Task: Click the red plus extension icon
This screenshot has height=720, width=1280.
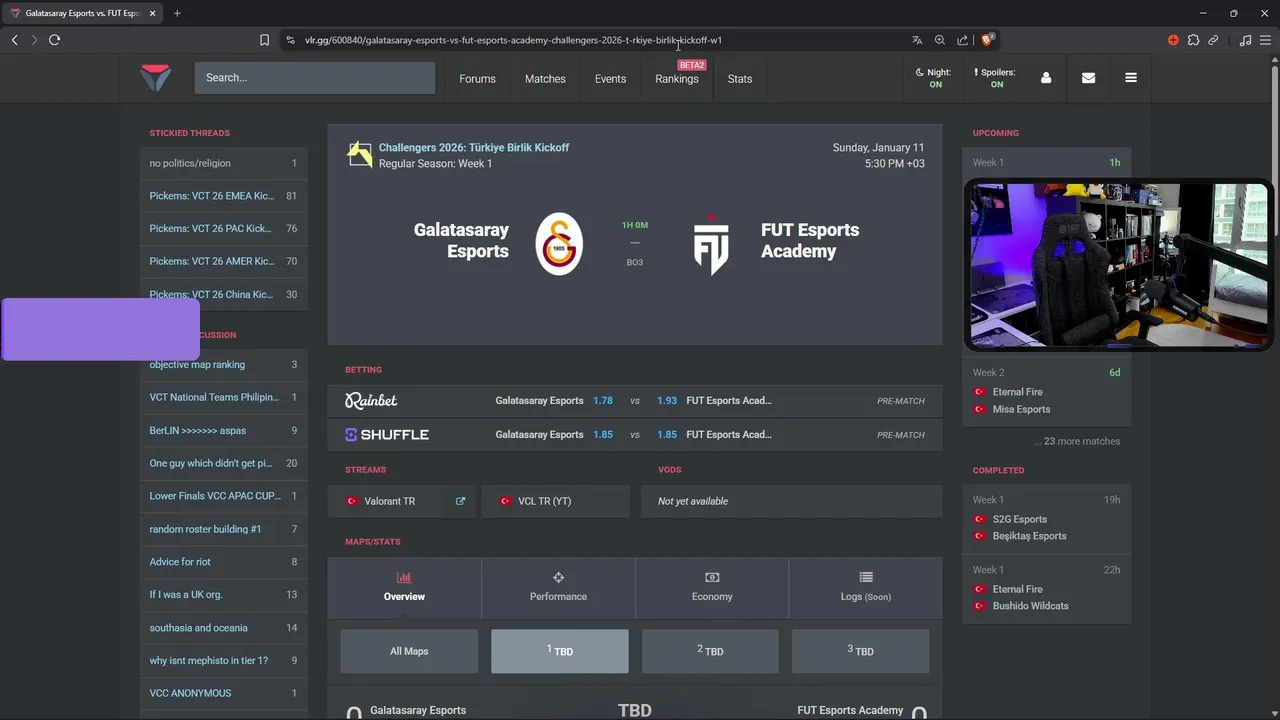Action: 1173,40
